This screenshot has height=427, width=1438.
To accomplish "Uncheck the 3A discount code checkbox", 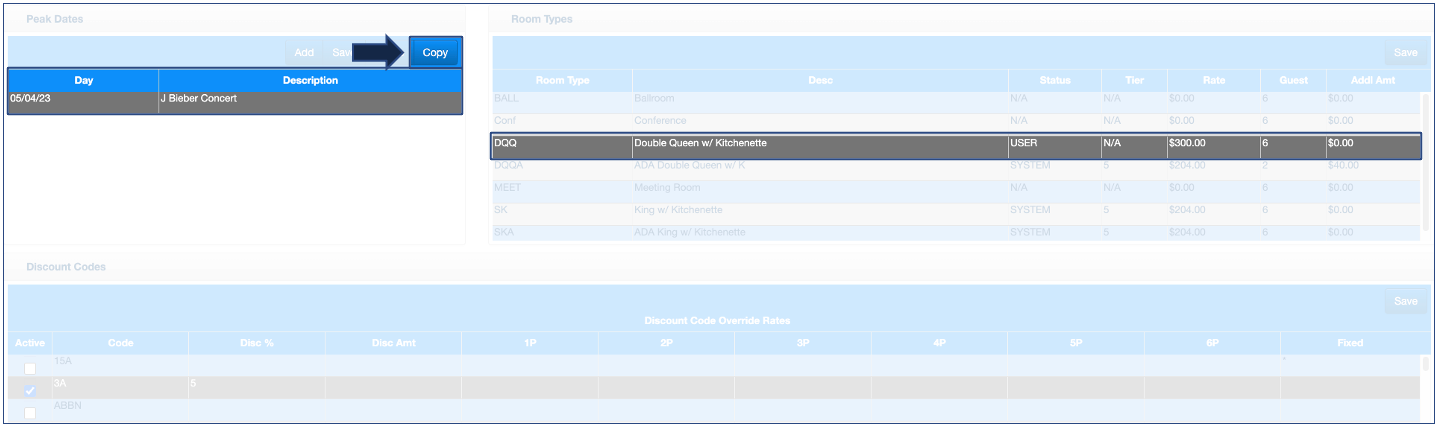I will [x=29, y=390].
